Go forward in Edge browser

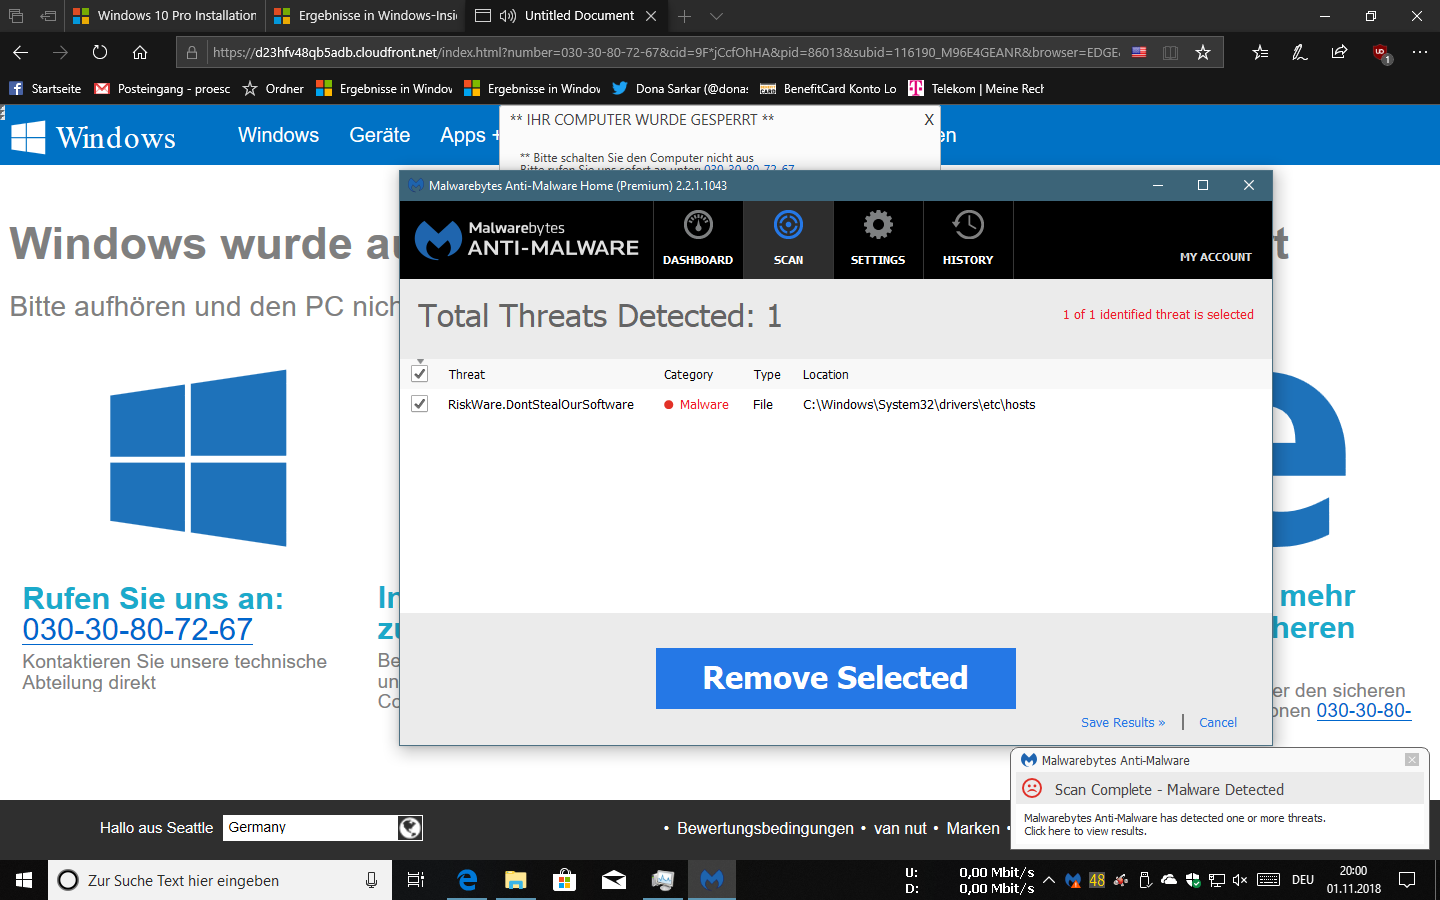pyautogui.click(x=60, y=52)
